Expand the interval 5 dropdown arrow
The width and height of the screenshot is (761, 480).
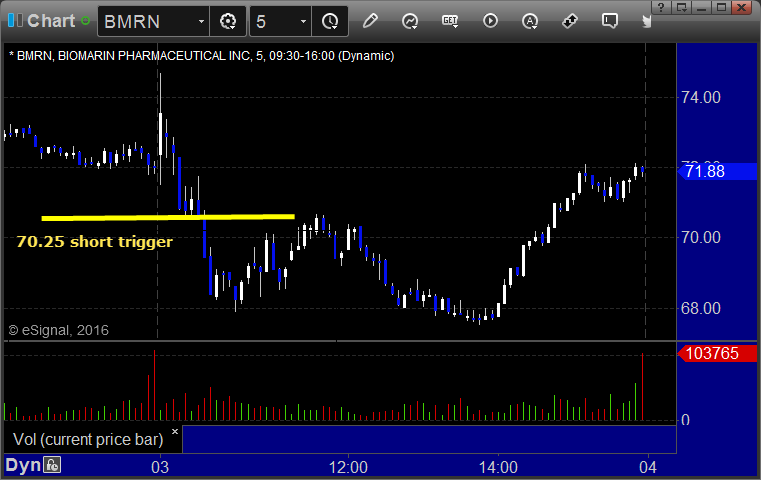coord(303,21)
